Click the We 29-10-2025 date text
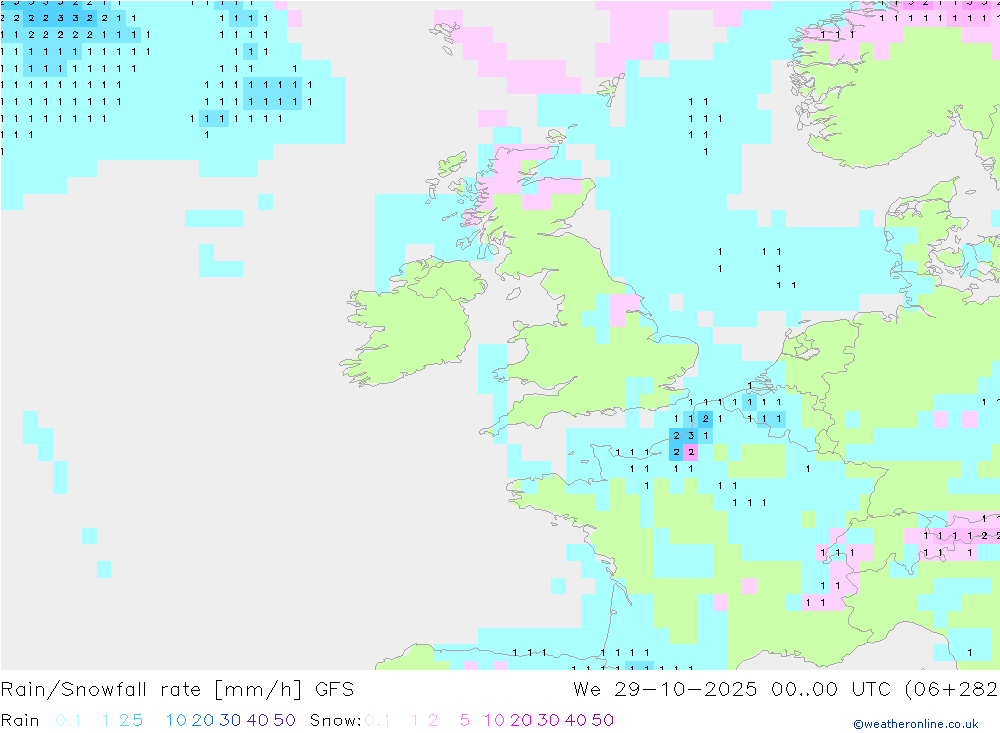Image resolution: width=1000 pixels, height=733 pixels. 665,690
